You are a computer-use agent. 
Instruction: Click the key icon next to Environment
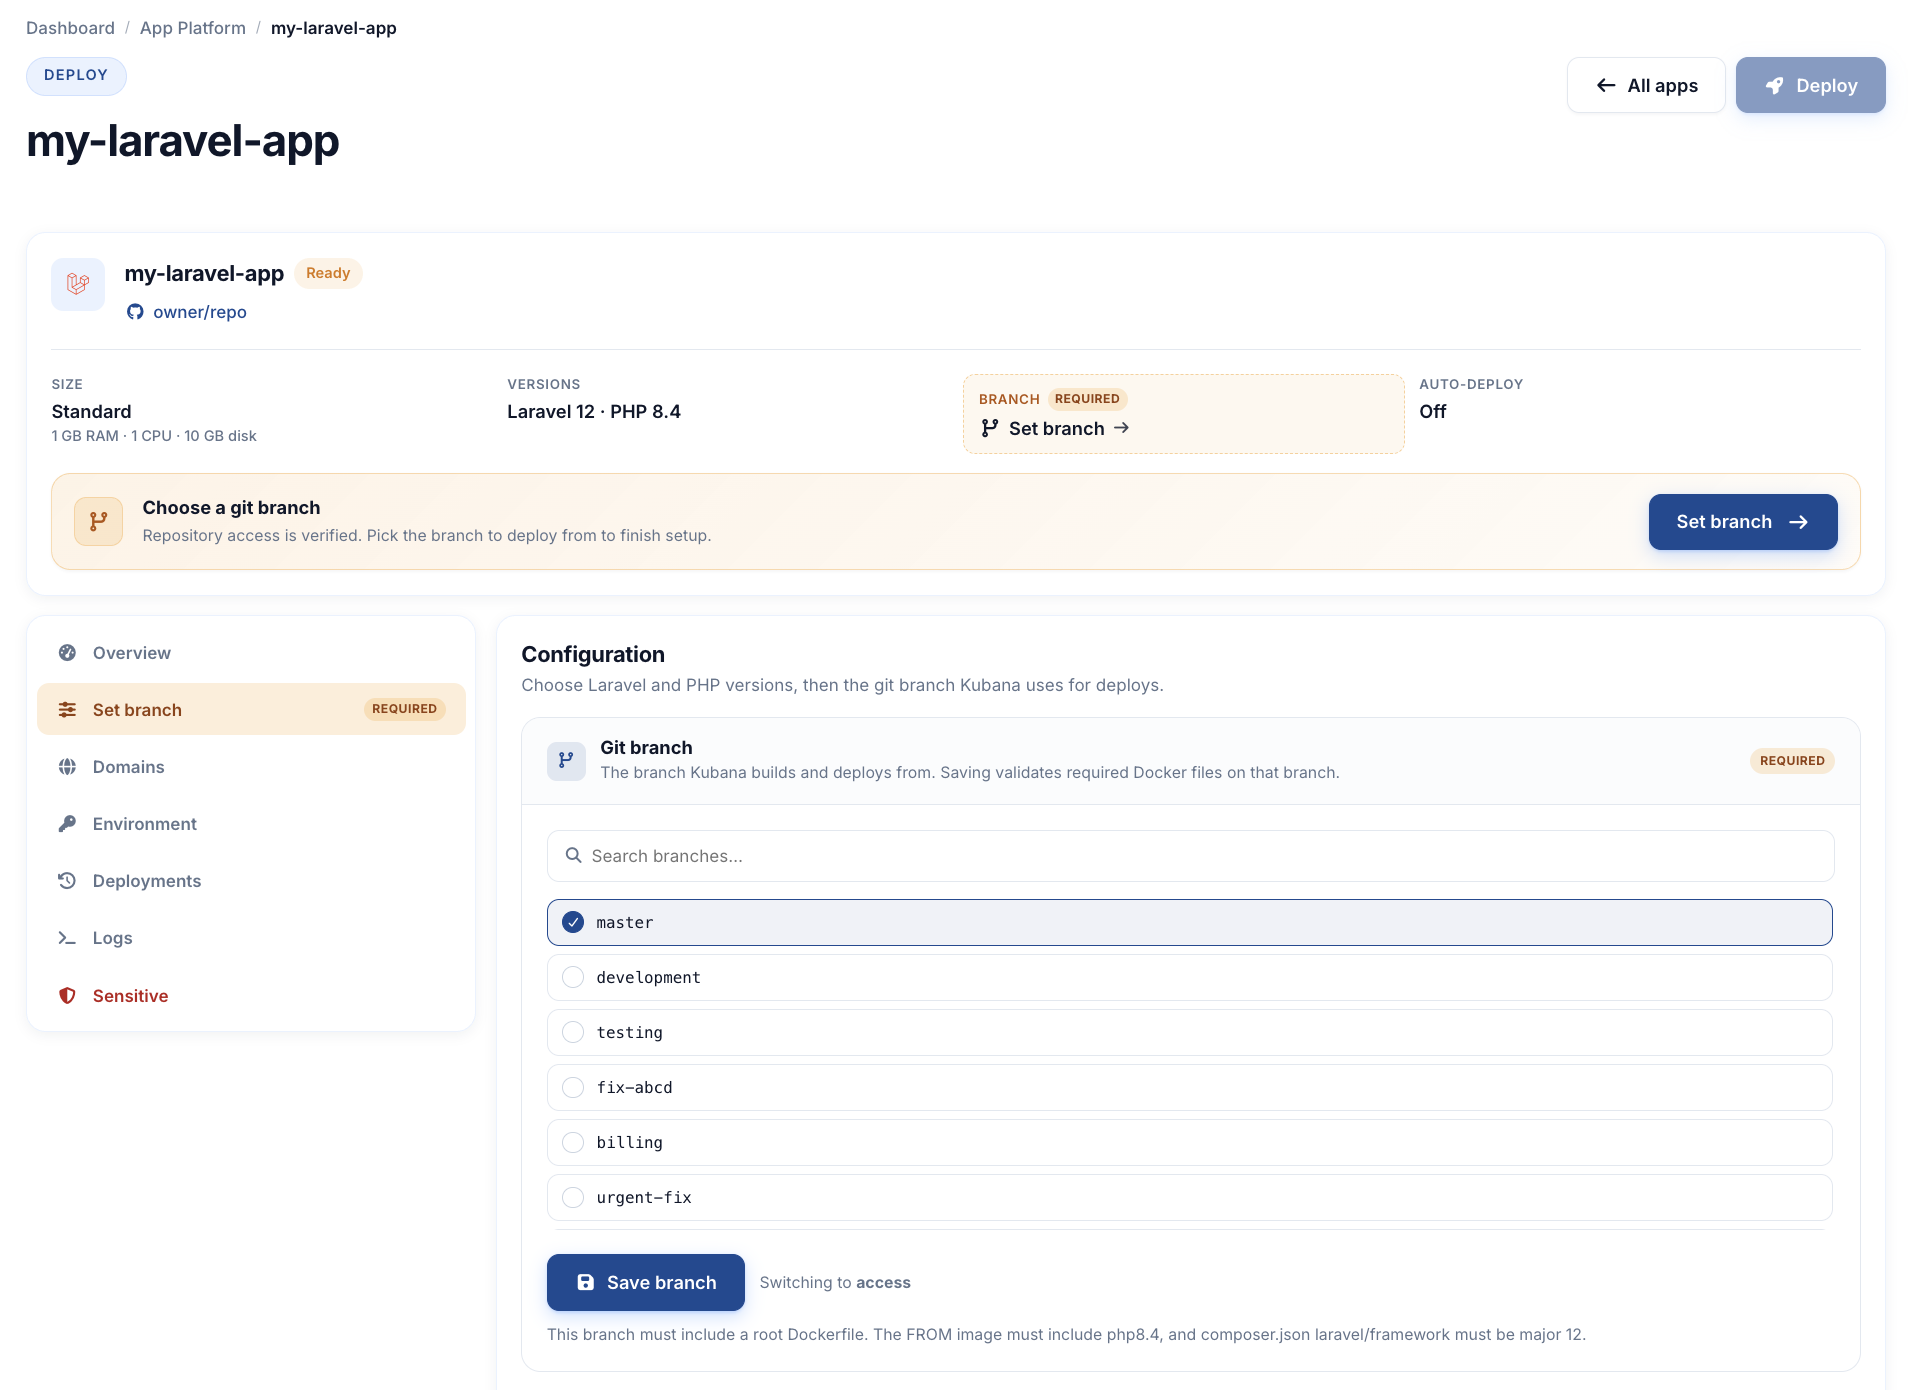(67, 824)
